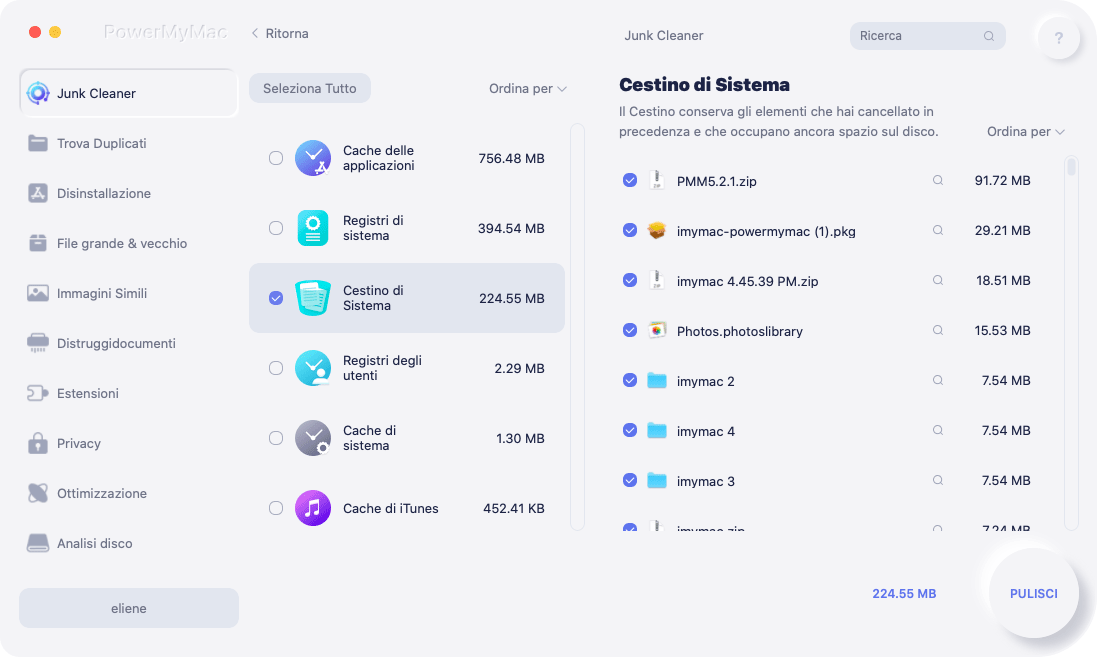1097x657 pixels.
Task: Check the Cache di sistema checkbox
Action: 276,438
